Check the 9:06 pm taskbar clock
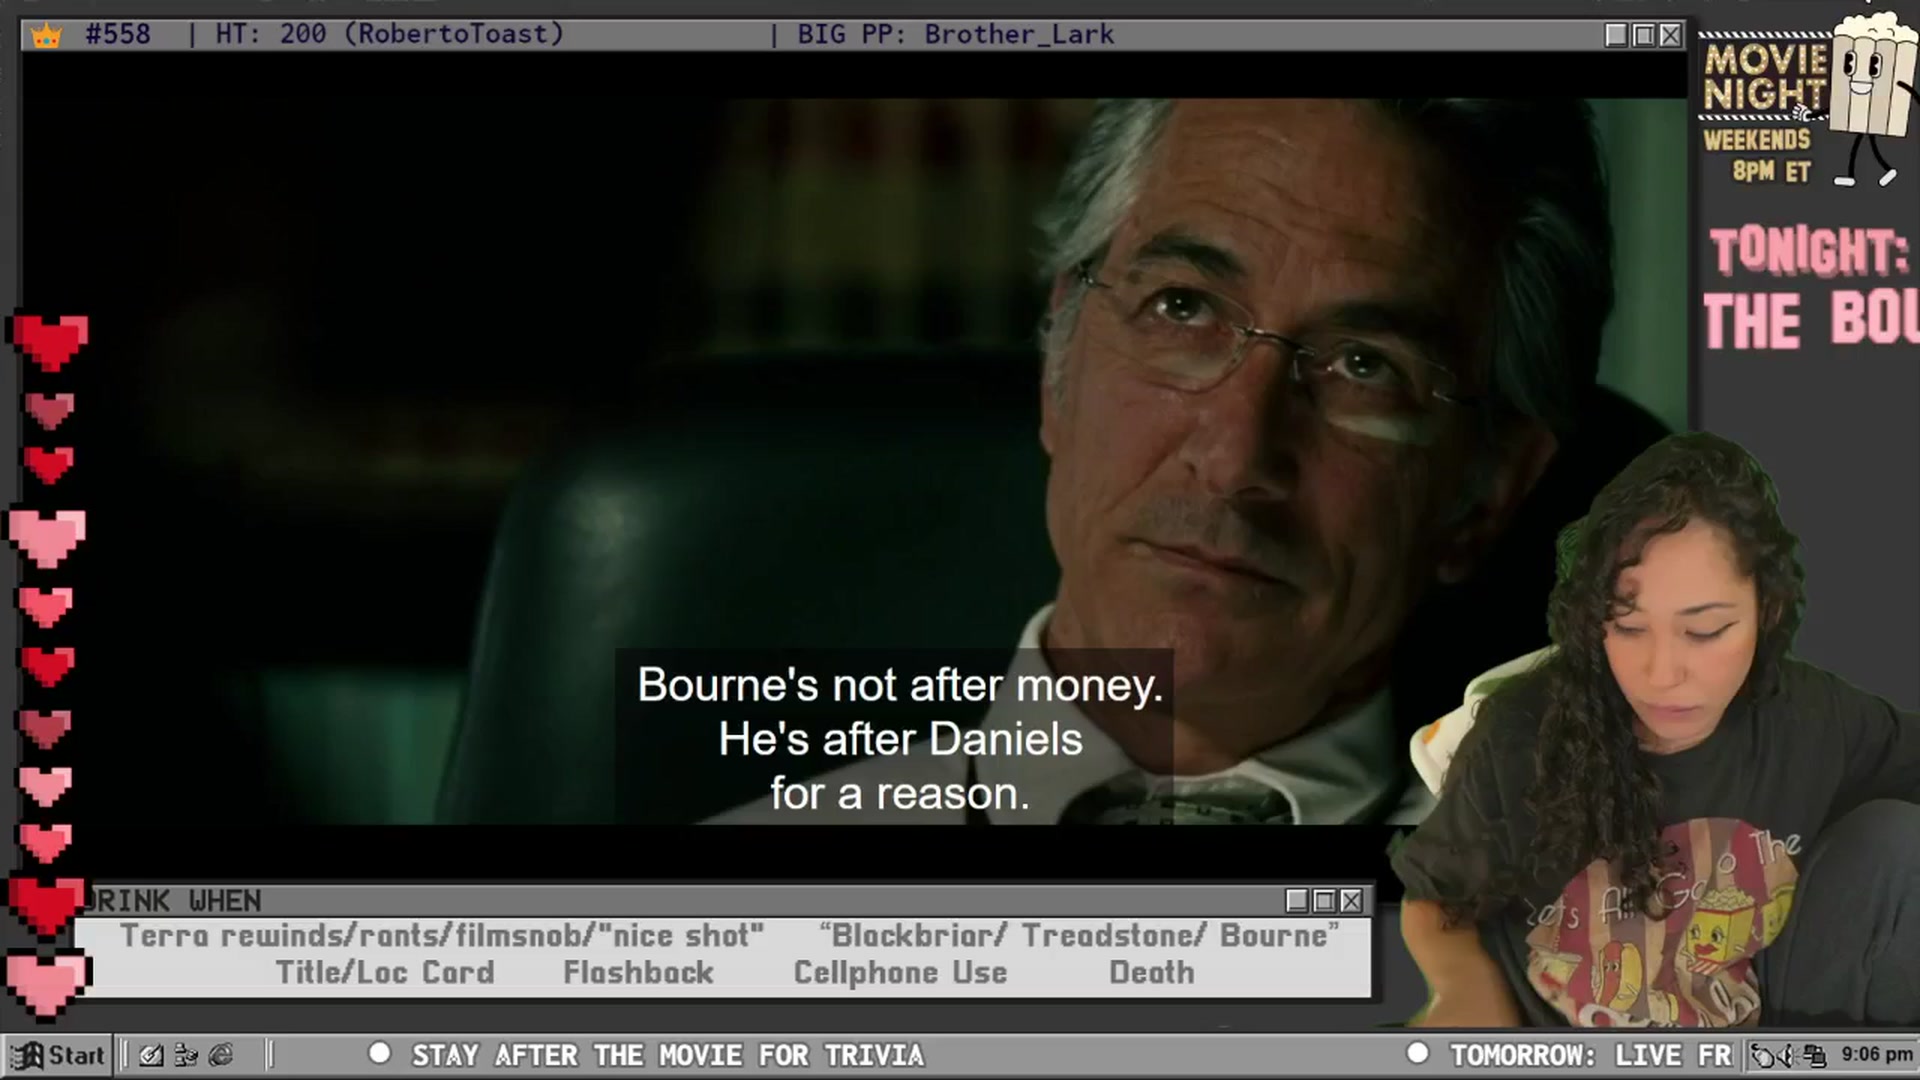 point(1876,1054)
